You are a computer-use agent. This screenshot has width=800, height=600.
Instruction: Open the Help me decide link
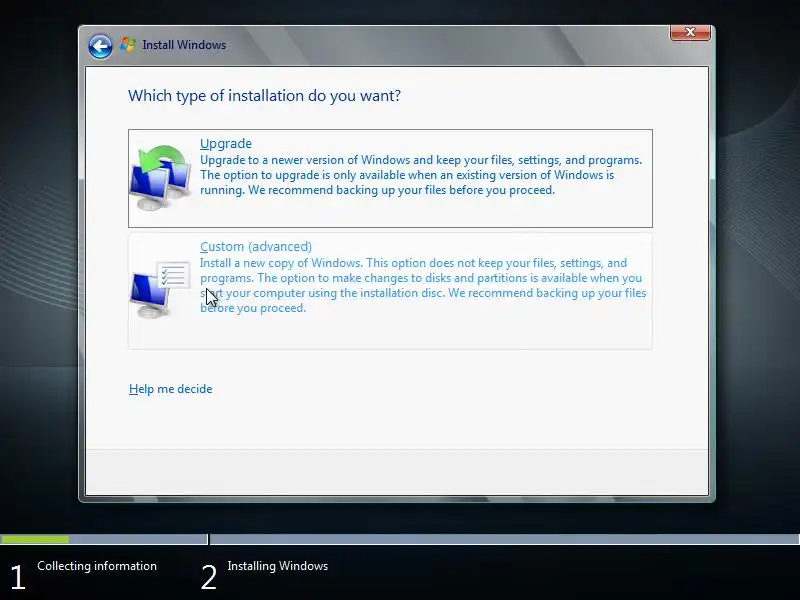(x=170, y=389)
